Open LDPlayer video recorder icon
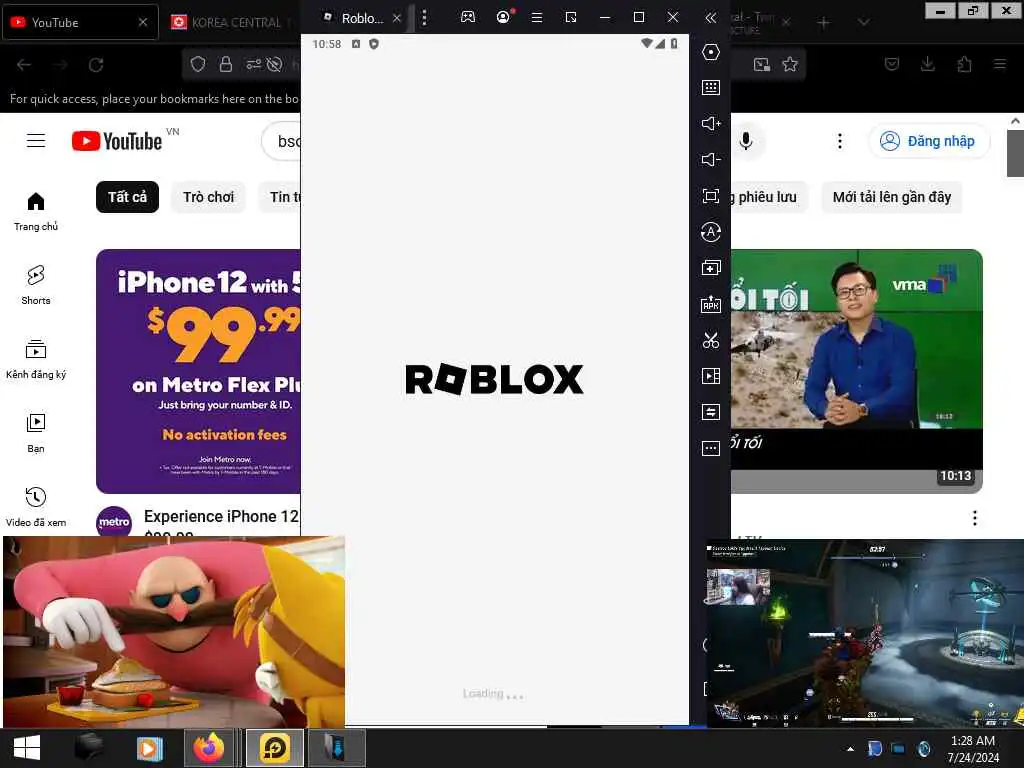Image resolution: width=1024 pixels, height=768 pixels. click(x=711, y=376)
